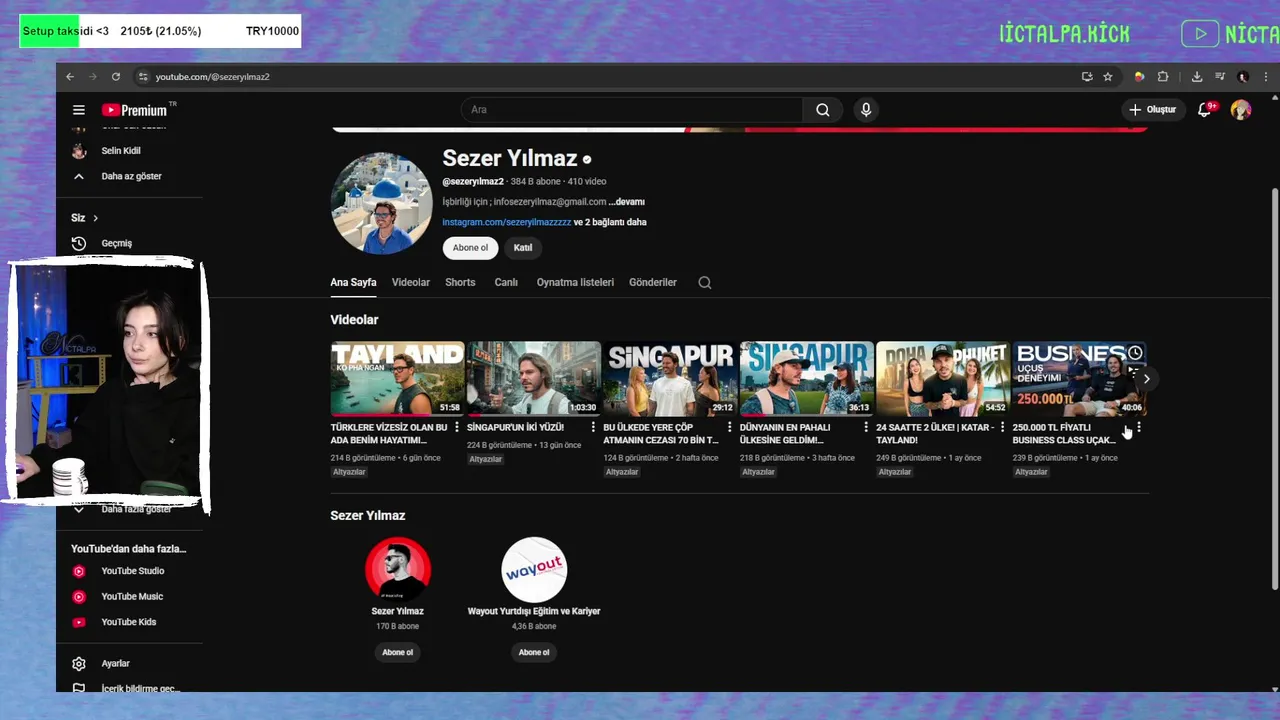This screenshot has width=1280, height=720.
Task: Click the browser address bar URL
Action: pyautogui.click(x=212, y=77)
